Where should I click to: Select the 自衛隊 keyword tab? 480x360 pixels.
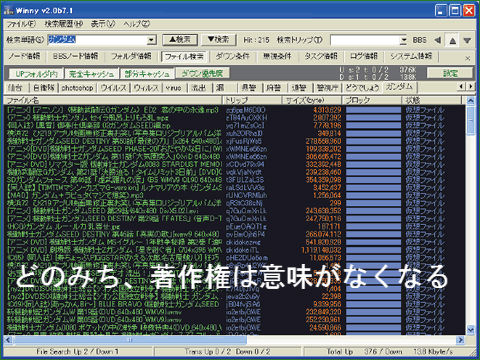[x=44, y=88]
